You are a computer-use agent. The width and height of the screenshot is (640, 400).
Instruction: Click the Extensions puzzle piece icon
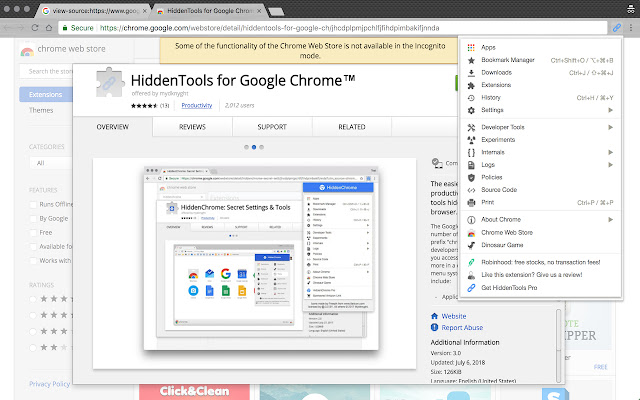[471, 85]
